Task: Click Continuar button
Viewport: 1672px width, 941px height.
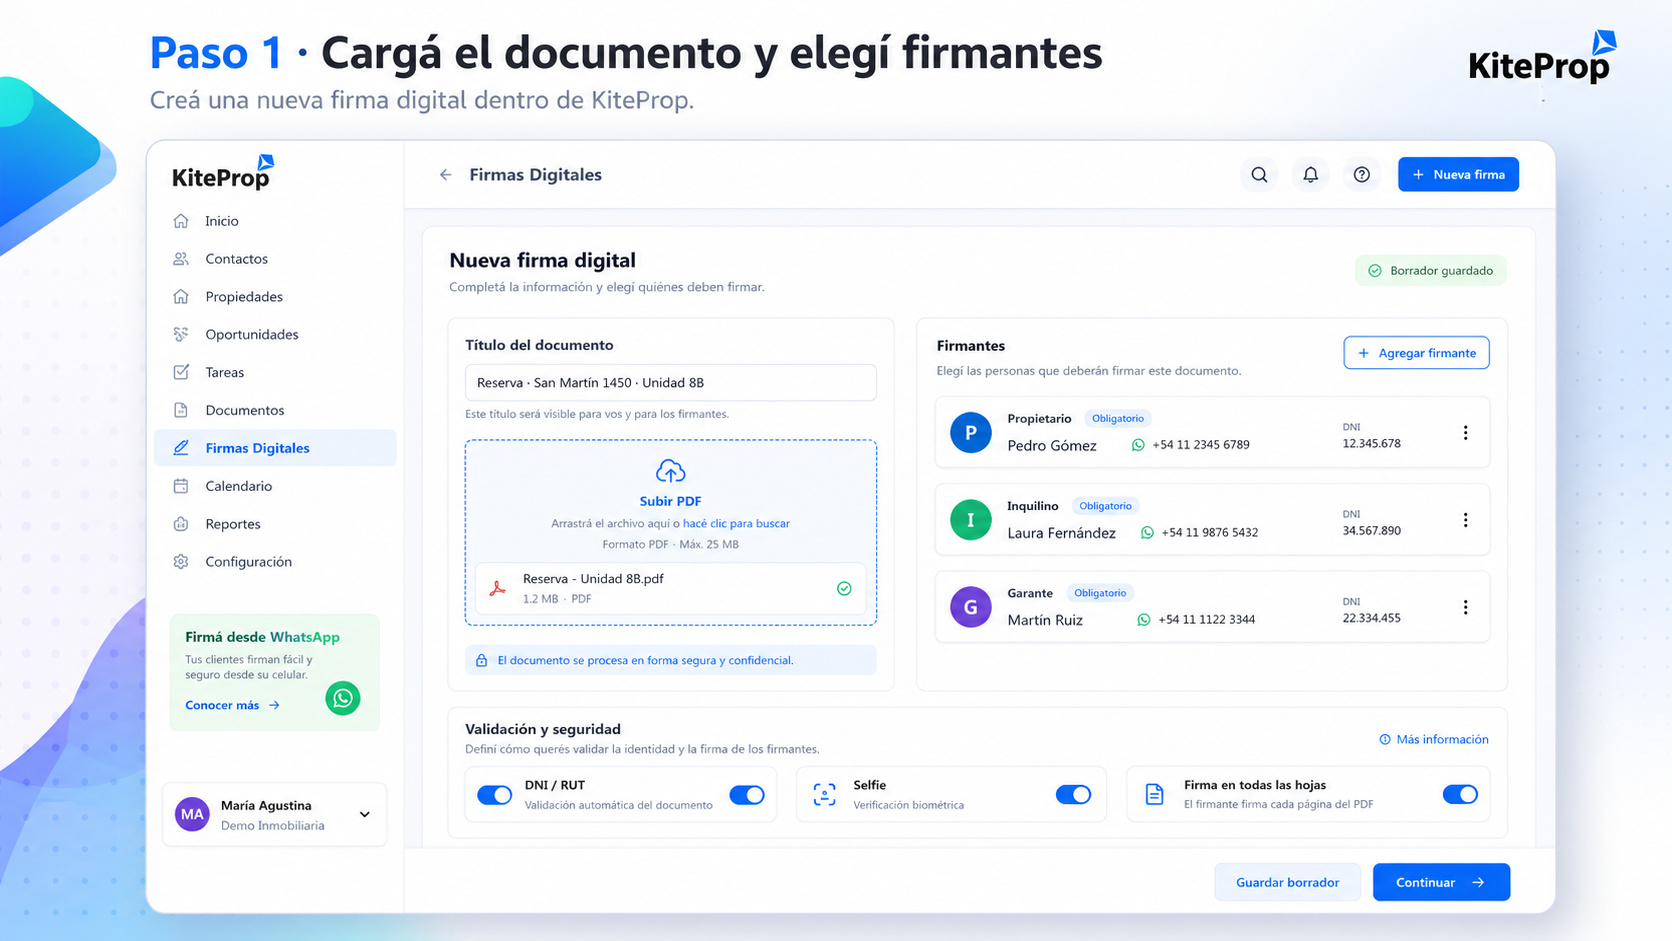Action: (1441, 882)
